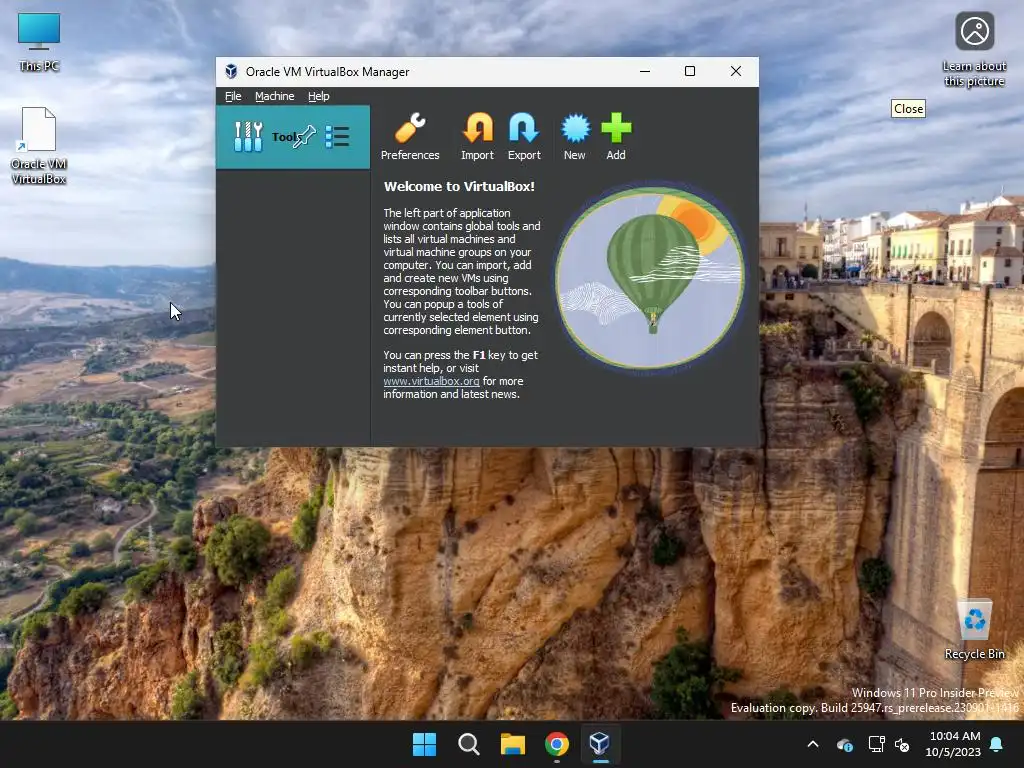Open the Help menu
The height and width of the screenshot is (768, 1024).
pos(319,96)
